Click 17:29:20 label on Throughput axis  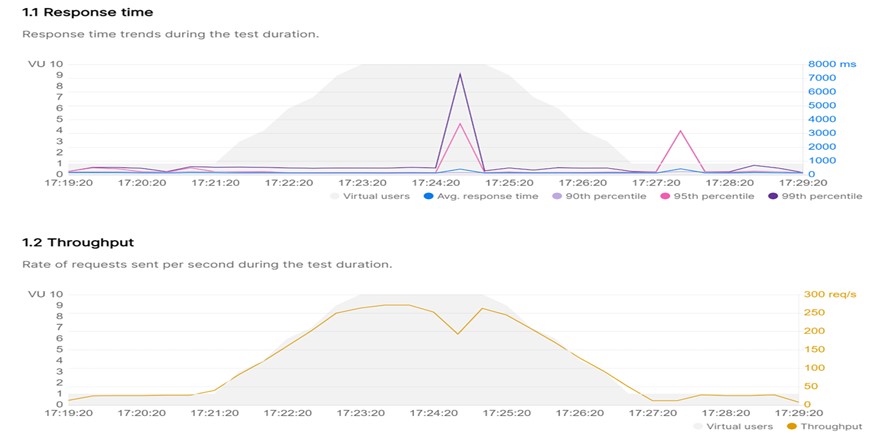[x=800, y=413]
